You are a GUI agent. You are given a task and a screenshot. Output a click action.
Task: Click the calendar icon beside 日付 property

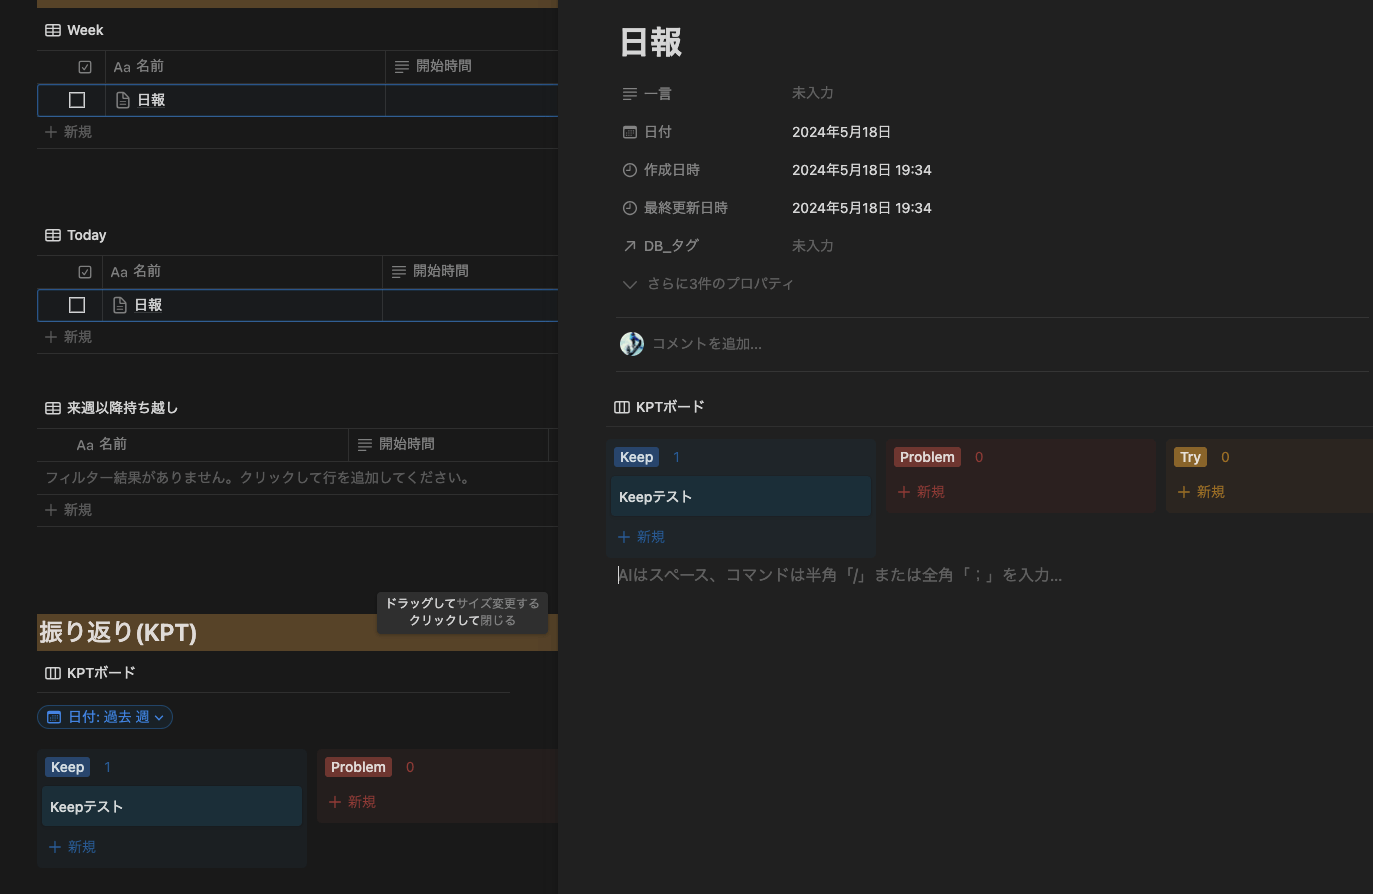(x=629, y=131)
